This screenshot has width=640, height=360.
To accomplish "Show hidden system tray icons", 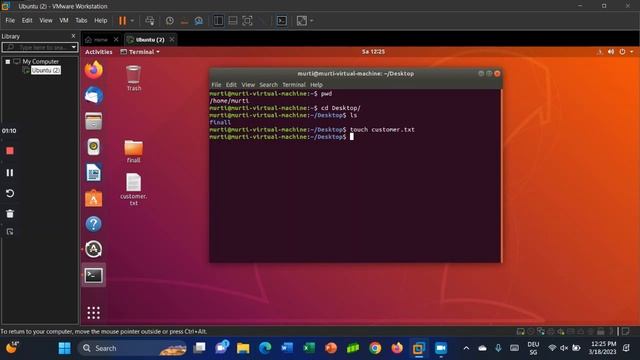I will [466, 348].
